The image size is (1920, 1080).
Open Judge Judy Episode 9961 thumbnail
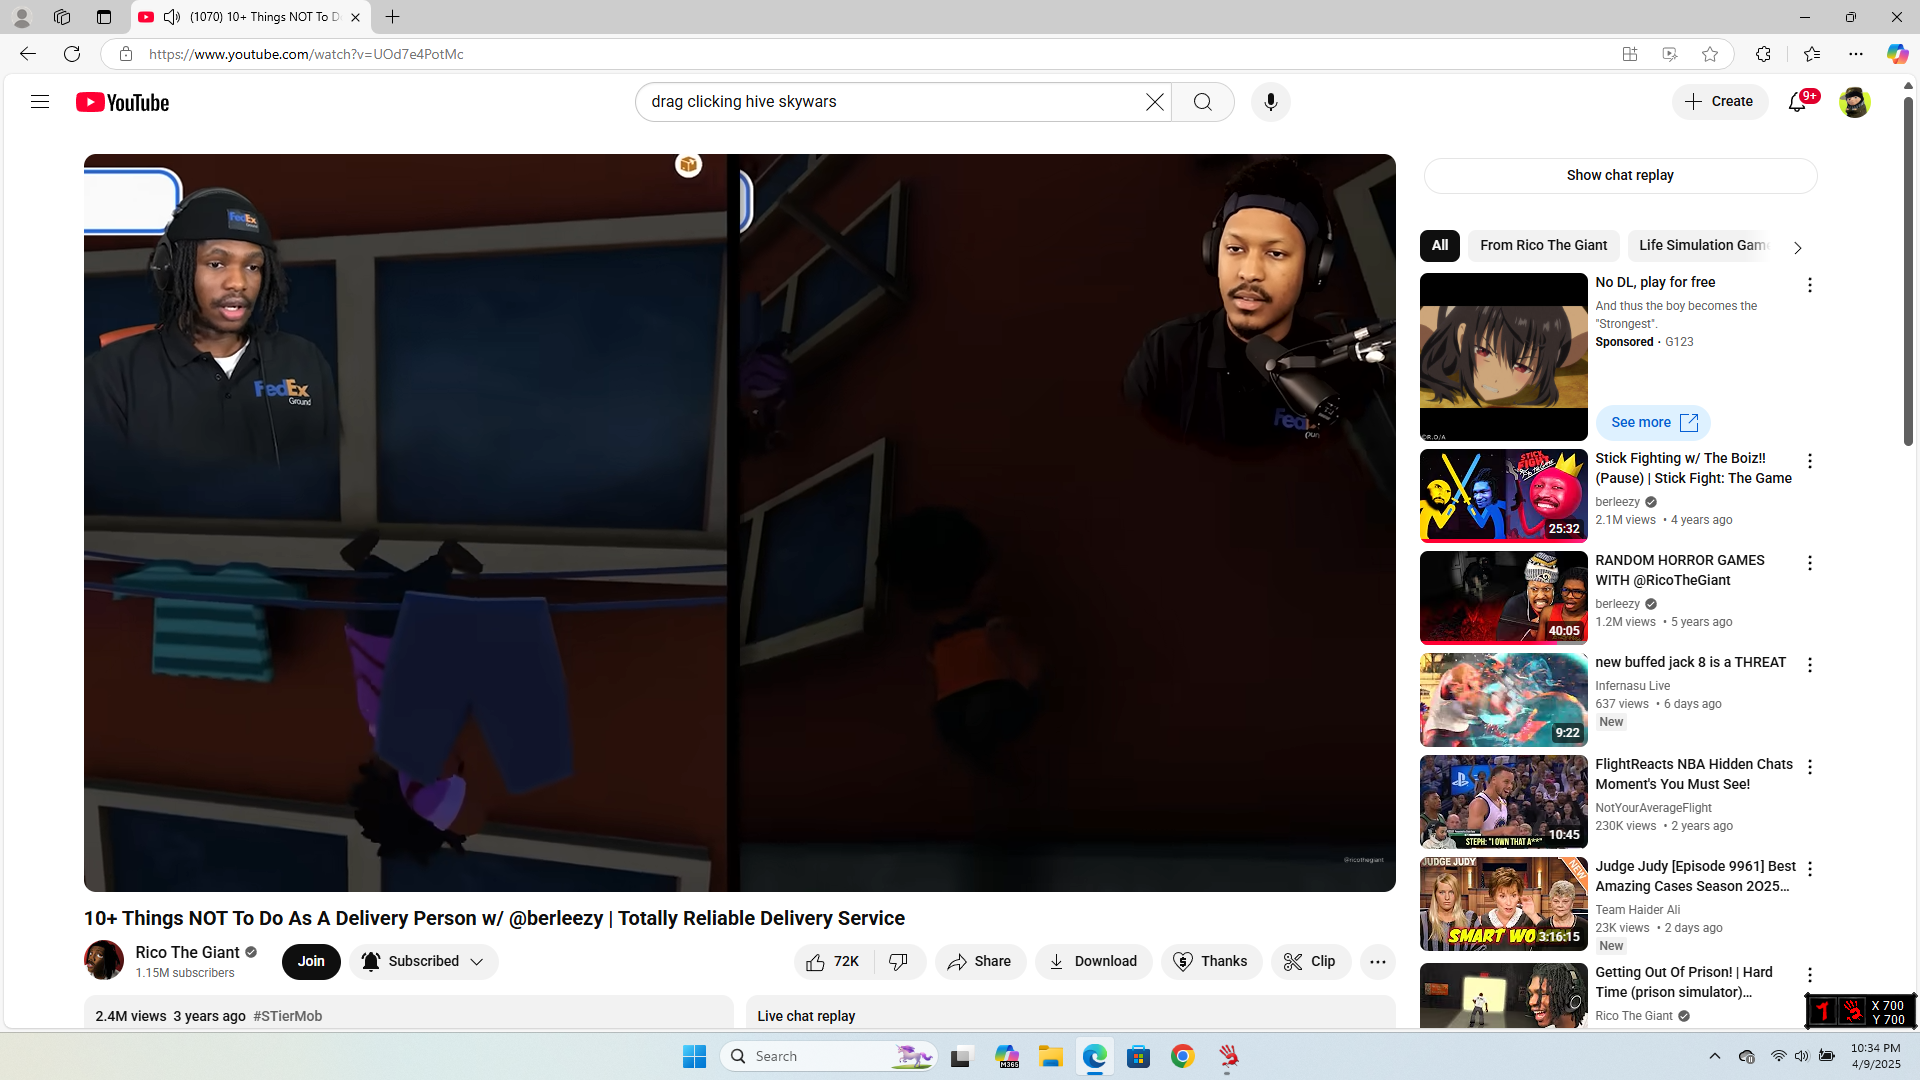tap(1503, 904)
